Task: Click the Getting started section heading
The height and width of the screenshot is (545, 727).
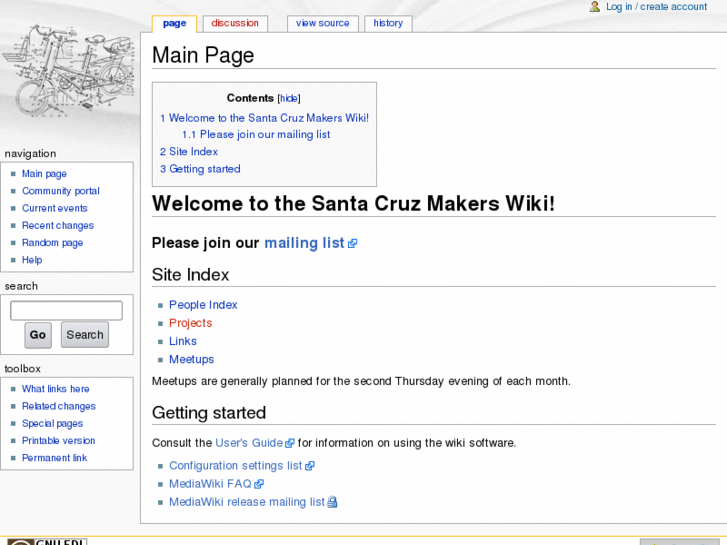Action: 209,413
